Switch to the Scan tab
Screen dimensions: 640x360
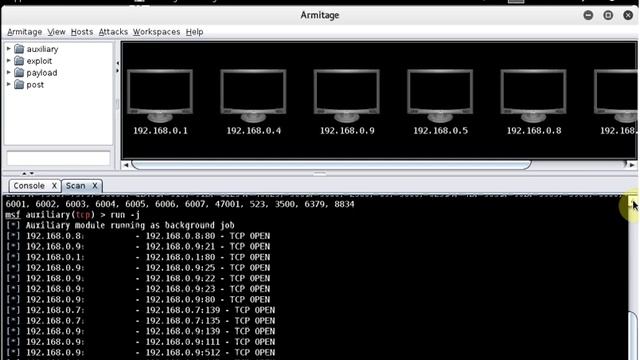[76, 186]
